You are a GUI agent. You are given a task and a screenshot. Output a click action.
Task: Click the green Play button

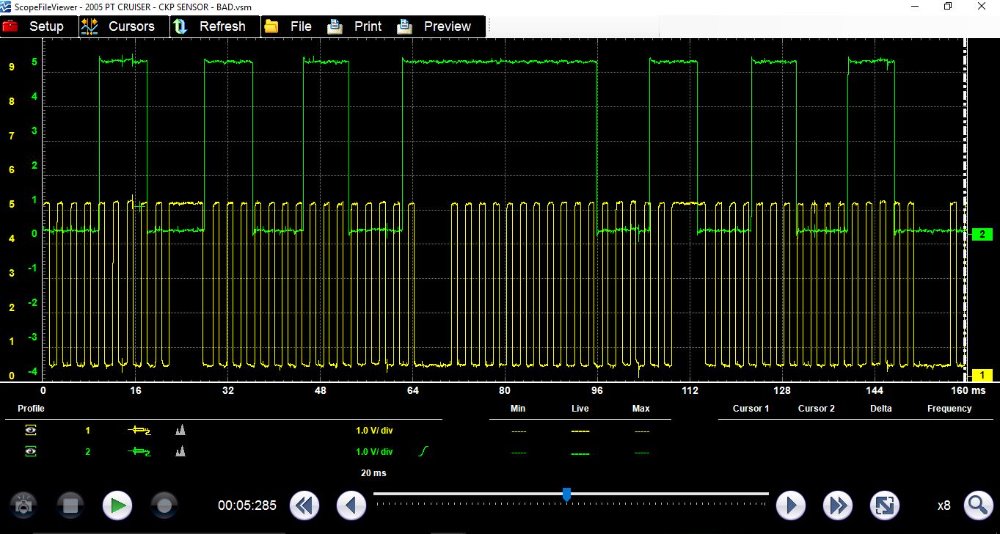118,505
